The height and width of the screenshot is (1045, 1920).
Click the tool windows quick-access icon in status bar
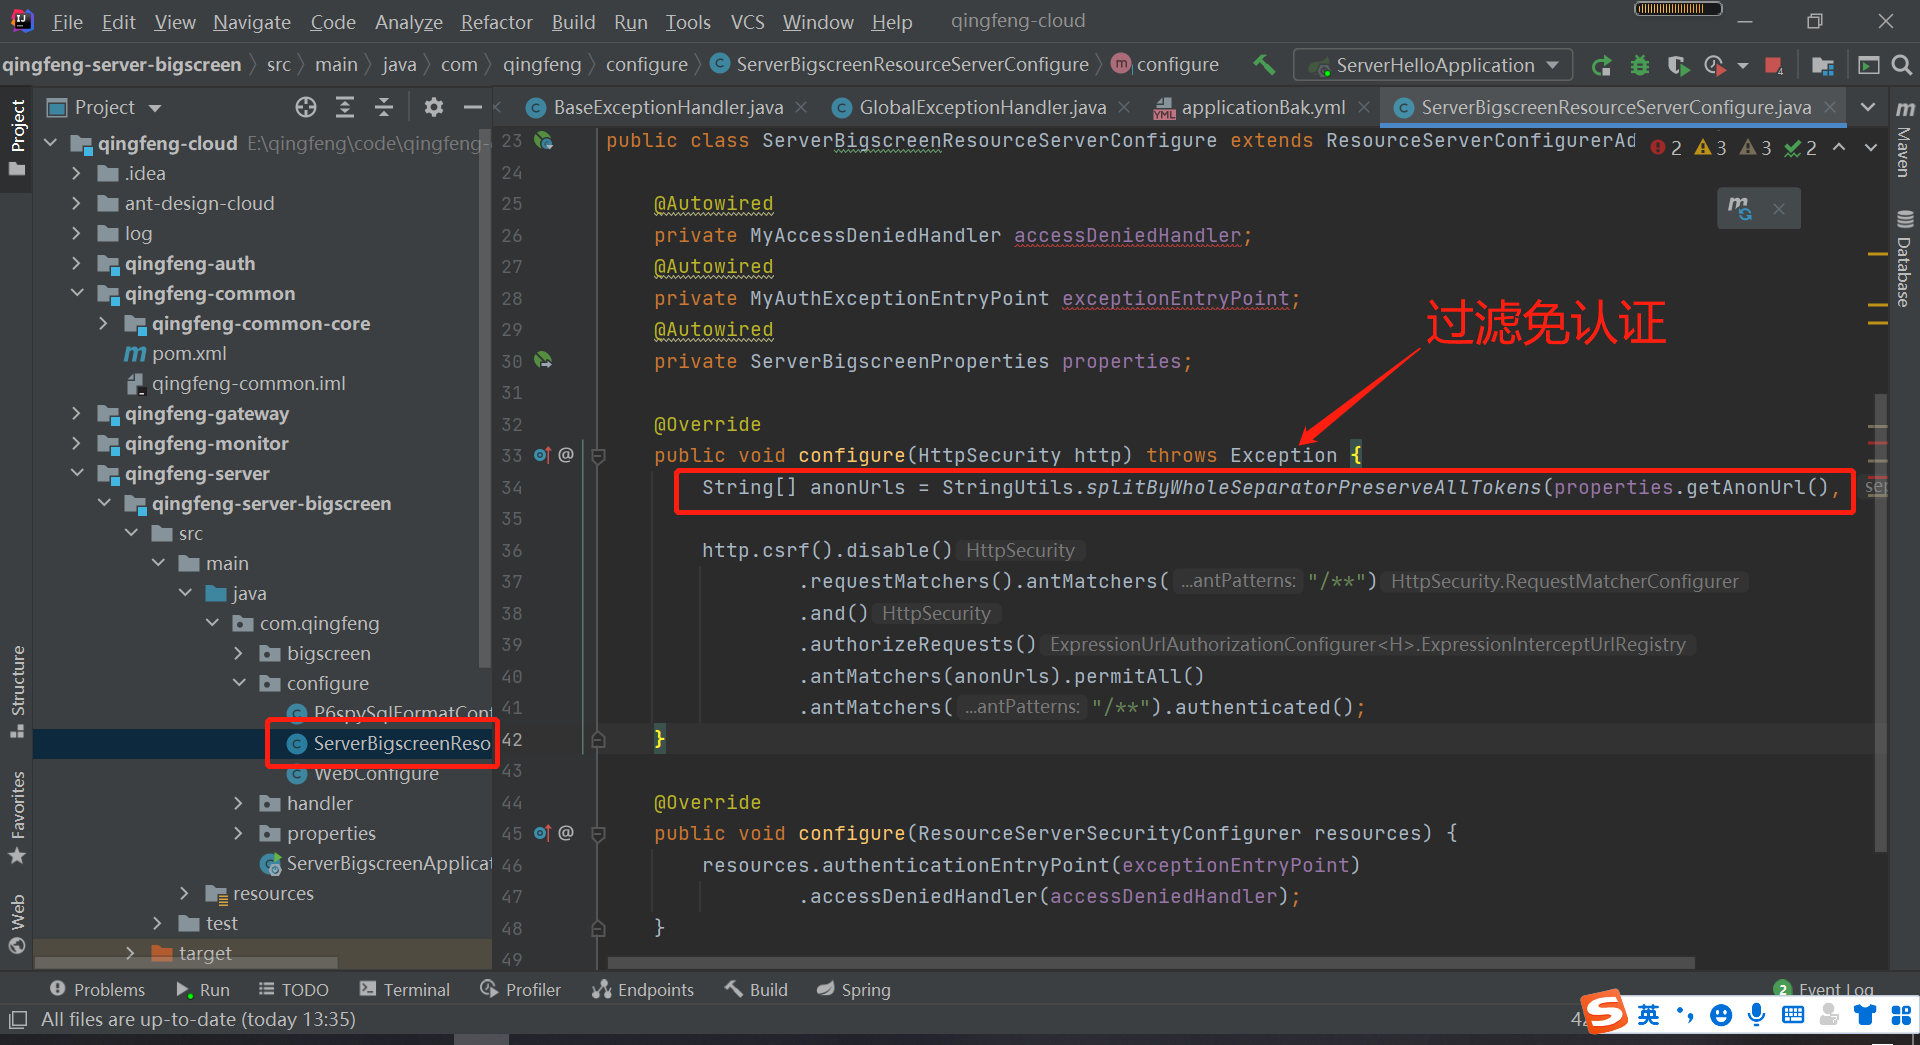point(17,1020)
